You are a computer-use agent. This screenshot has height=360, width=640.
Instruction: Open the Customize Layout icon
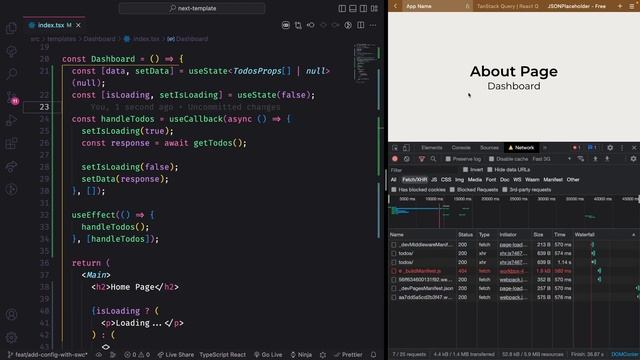click(374, 8)
